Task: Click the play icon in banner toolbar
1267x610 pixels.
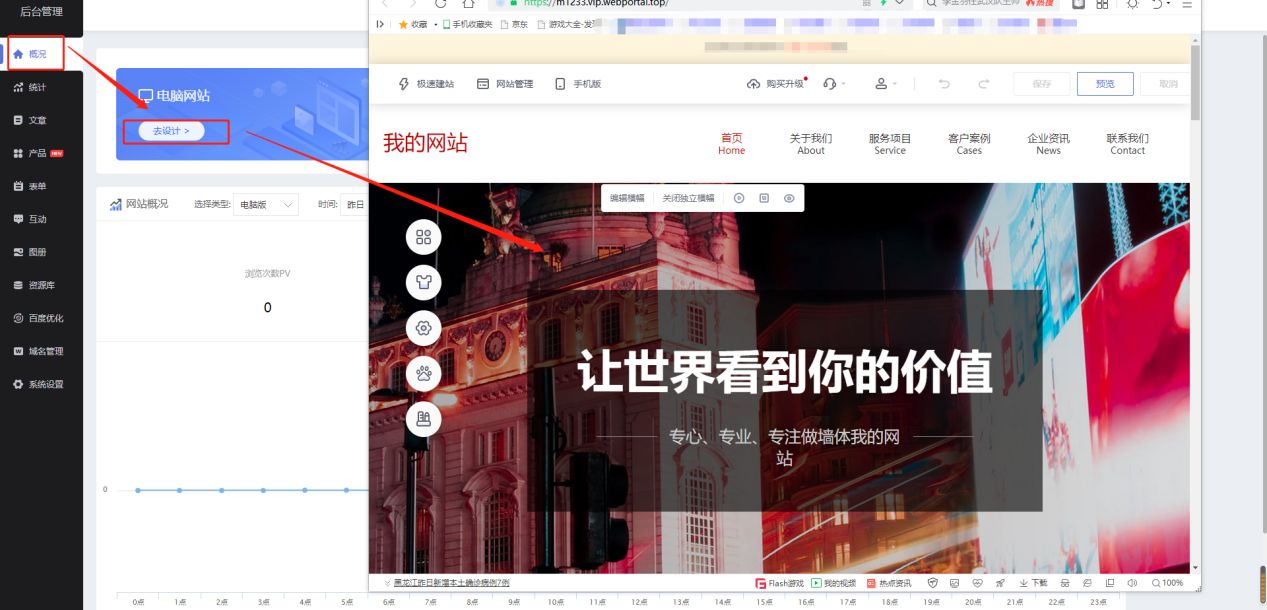Action: click(x=739, y=198)
